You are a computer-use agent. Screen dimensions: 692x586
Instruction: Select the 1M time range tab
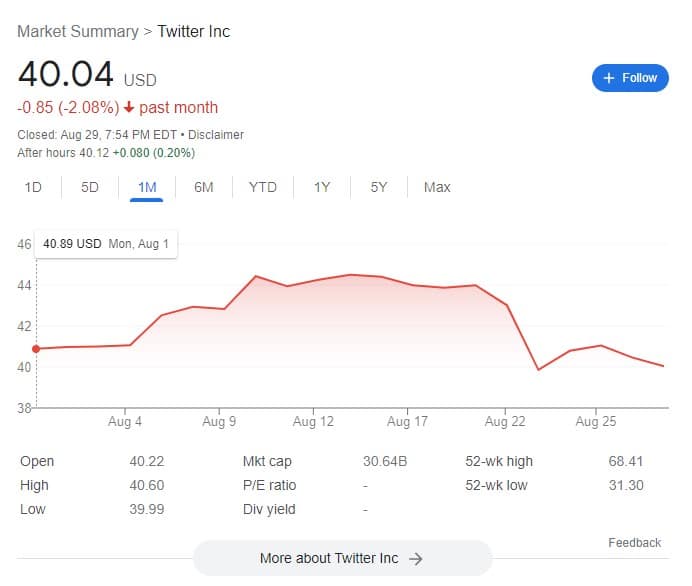(147, 187)
